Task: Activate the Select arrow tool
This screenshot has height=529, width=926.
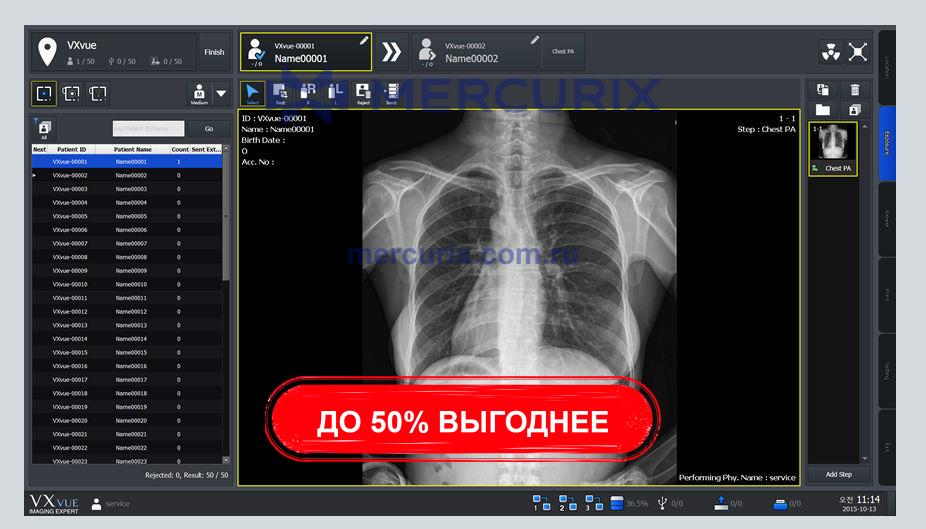Action: 252,94
